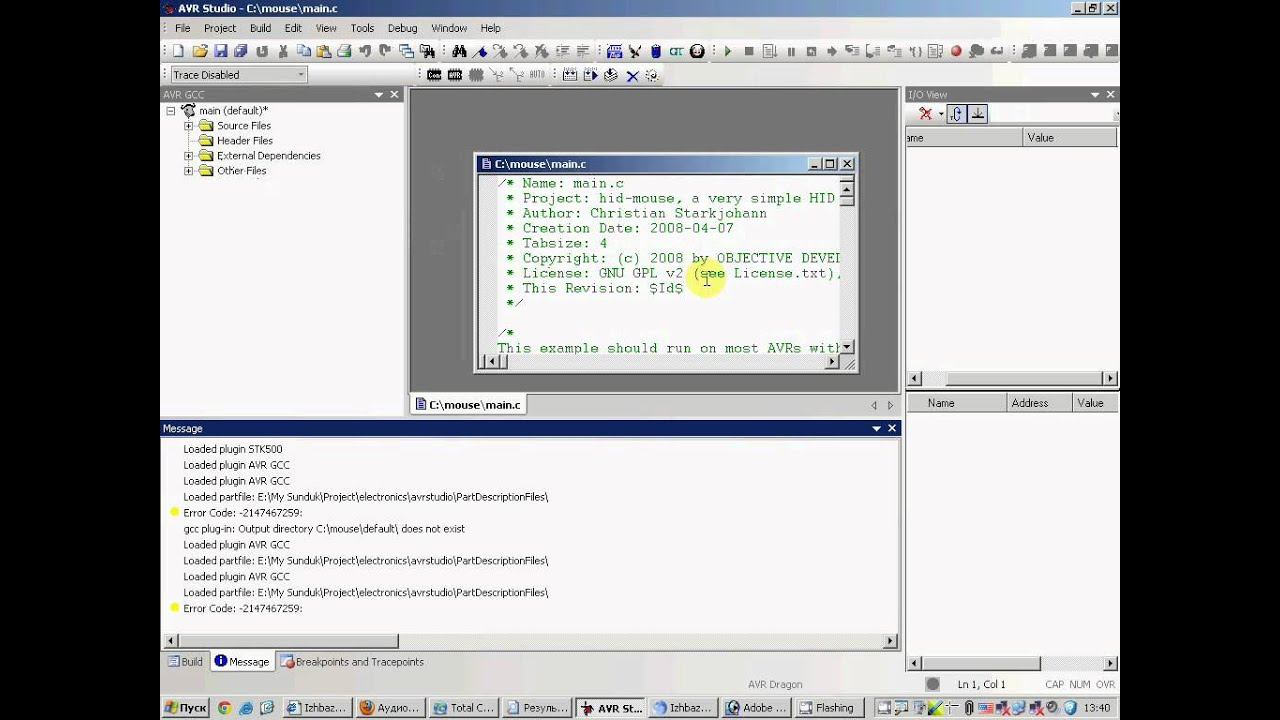Click the AVR programmer chip icon
Screen dimensions: 1280x720
tap(454, 75)
